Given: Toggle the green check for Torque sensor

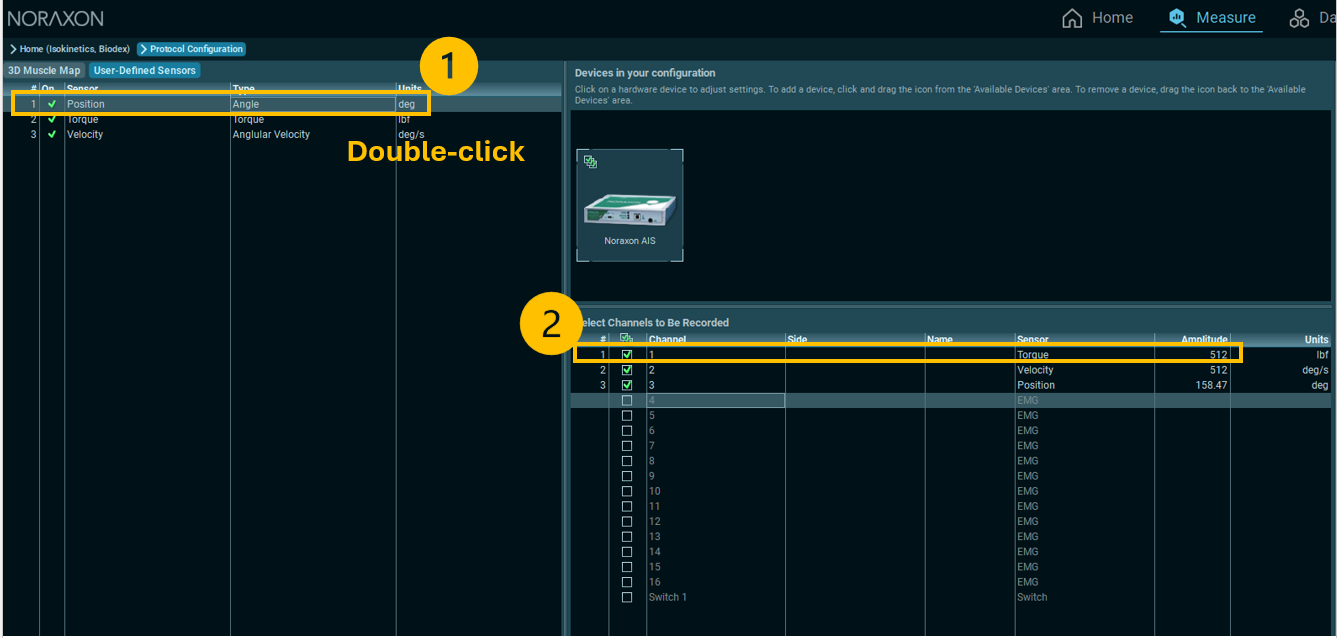Looking at the screenshot, I should pos(52,119).
